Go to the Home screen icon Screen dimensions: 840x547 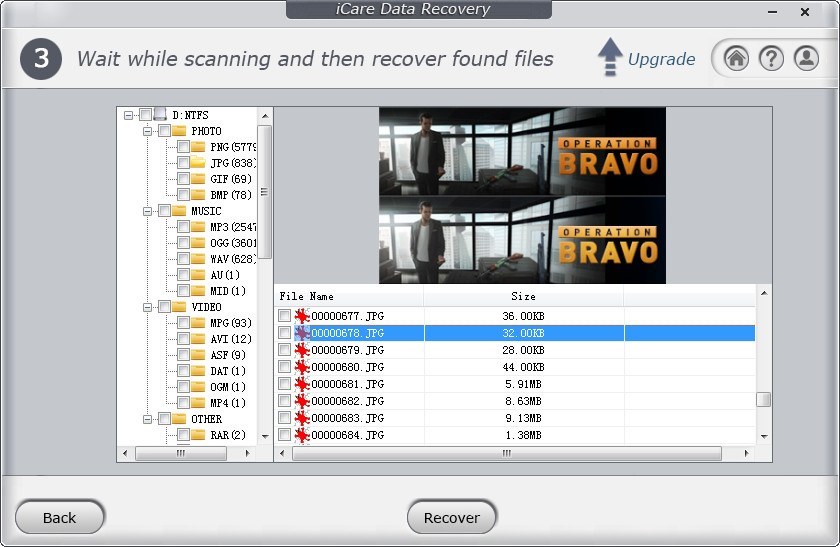736,58
